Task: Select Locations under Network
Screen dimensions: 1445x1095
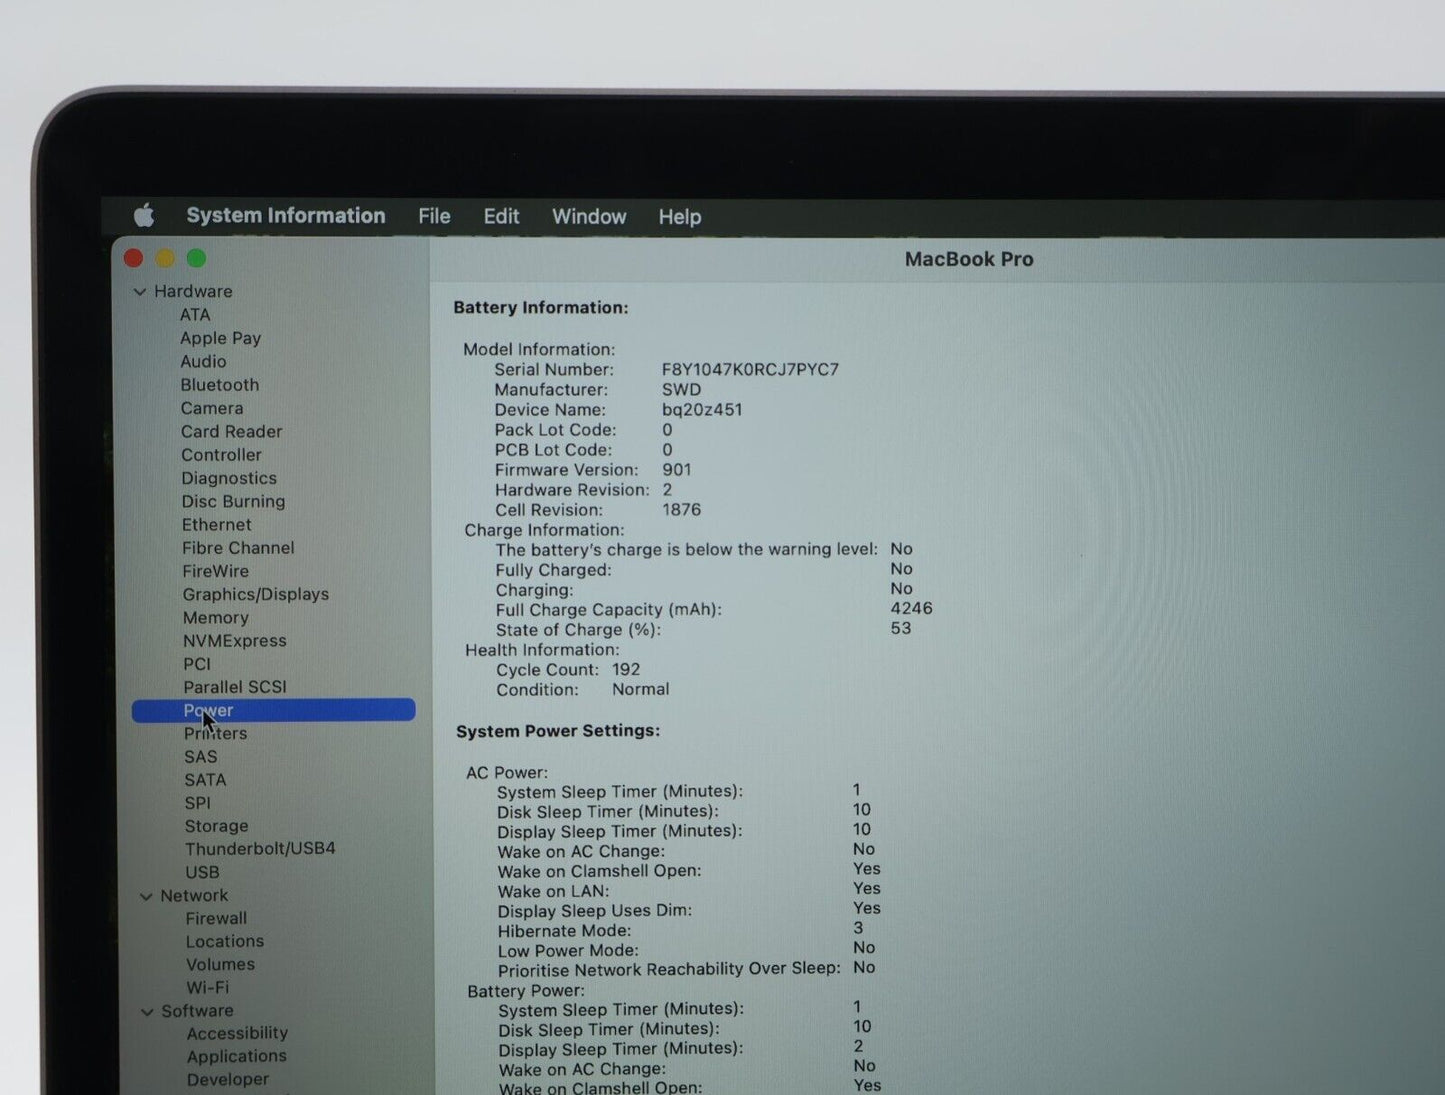Action: click(225, 941)
